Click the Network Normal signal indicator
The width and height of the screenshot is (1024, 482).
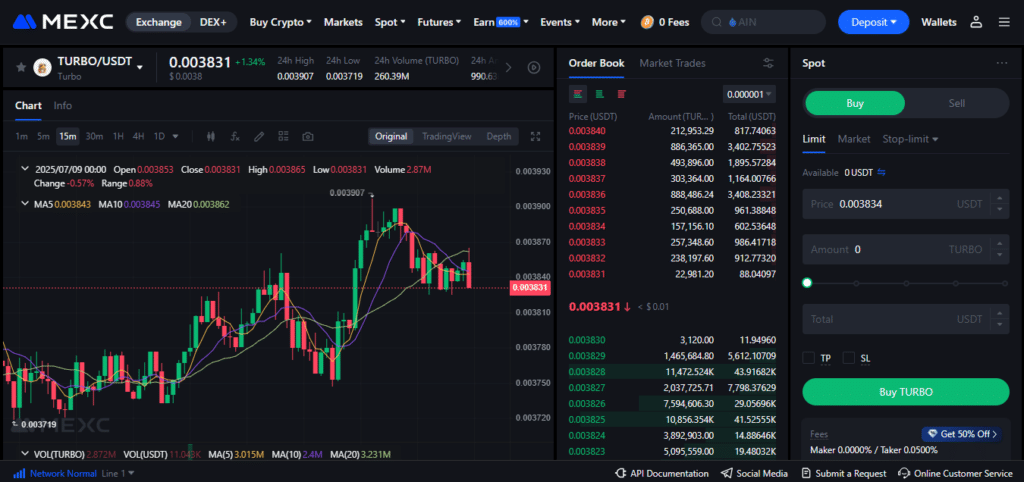pos(56,474)
